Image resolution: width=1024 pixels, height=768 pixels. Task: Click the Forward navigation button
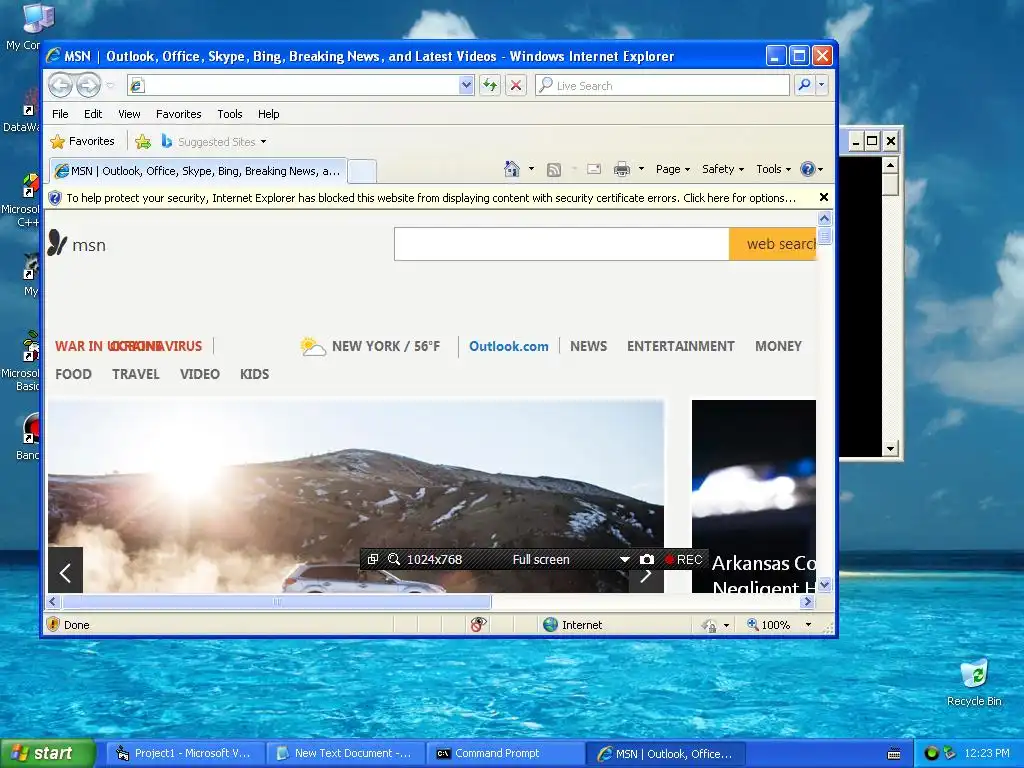coord(89,85)
